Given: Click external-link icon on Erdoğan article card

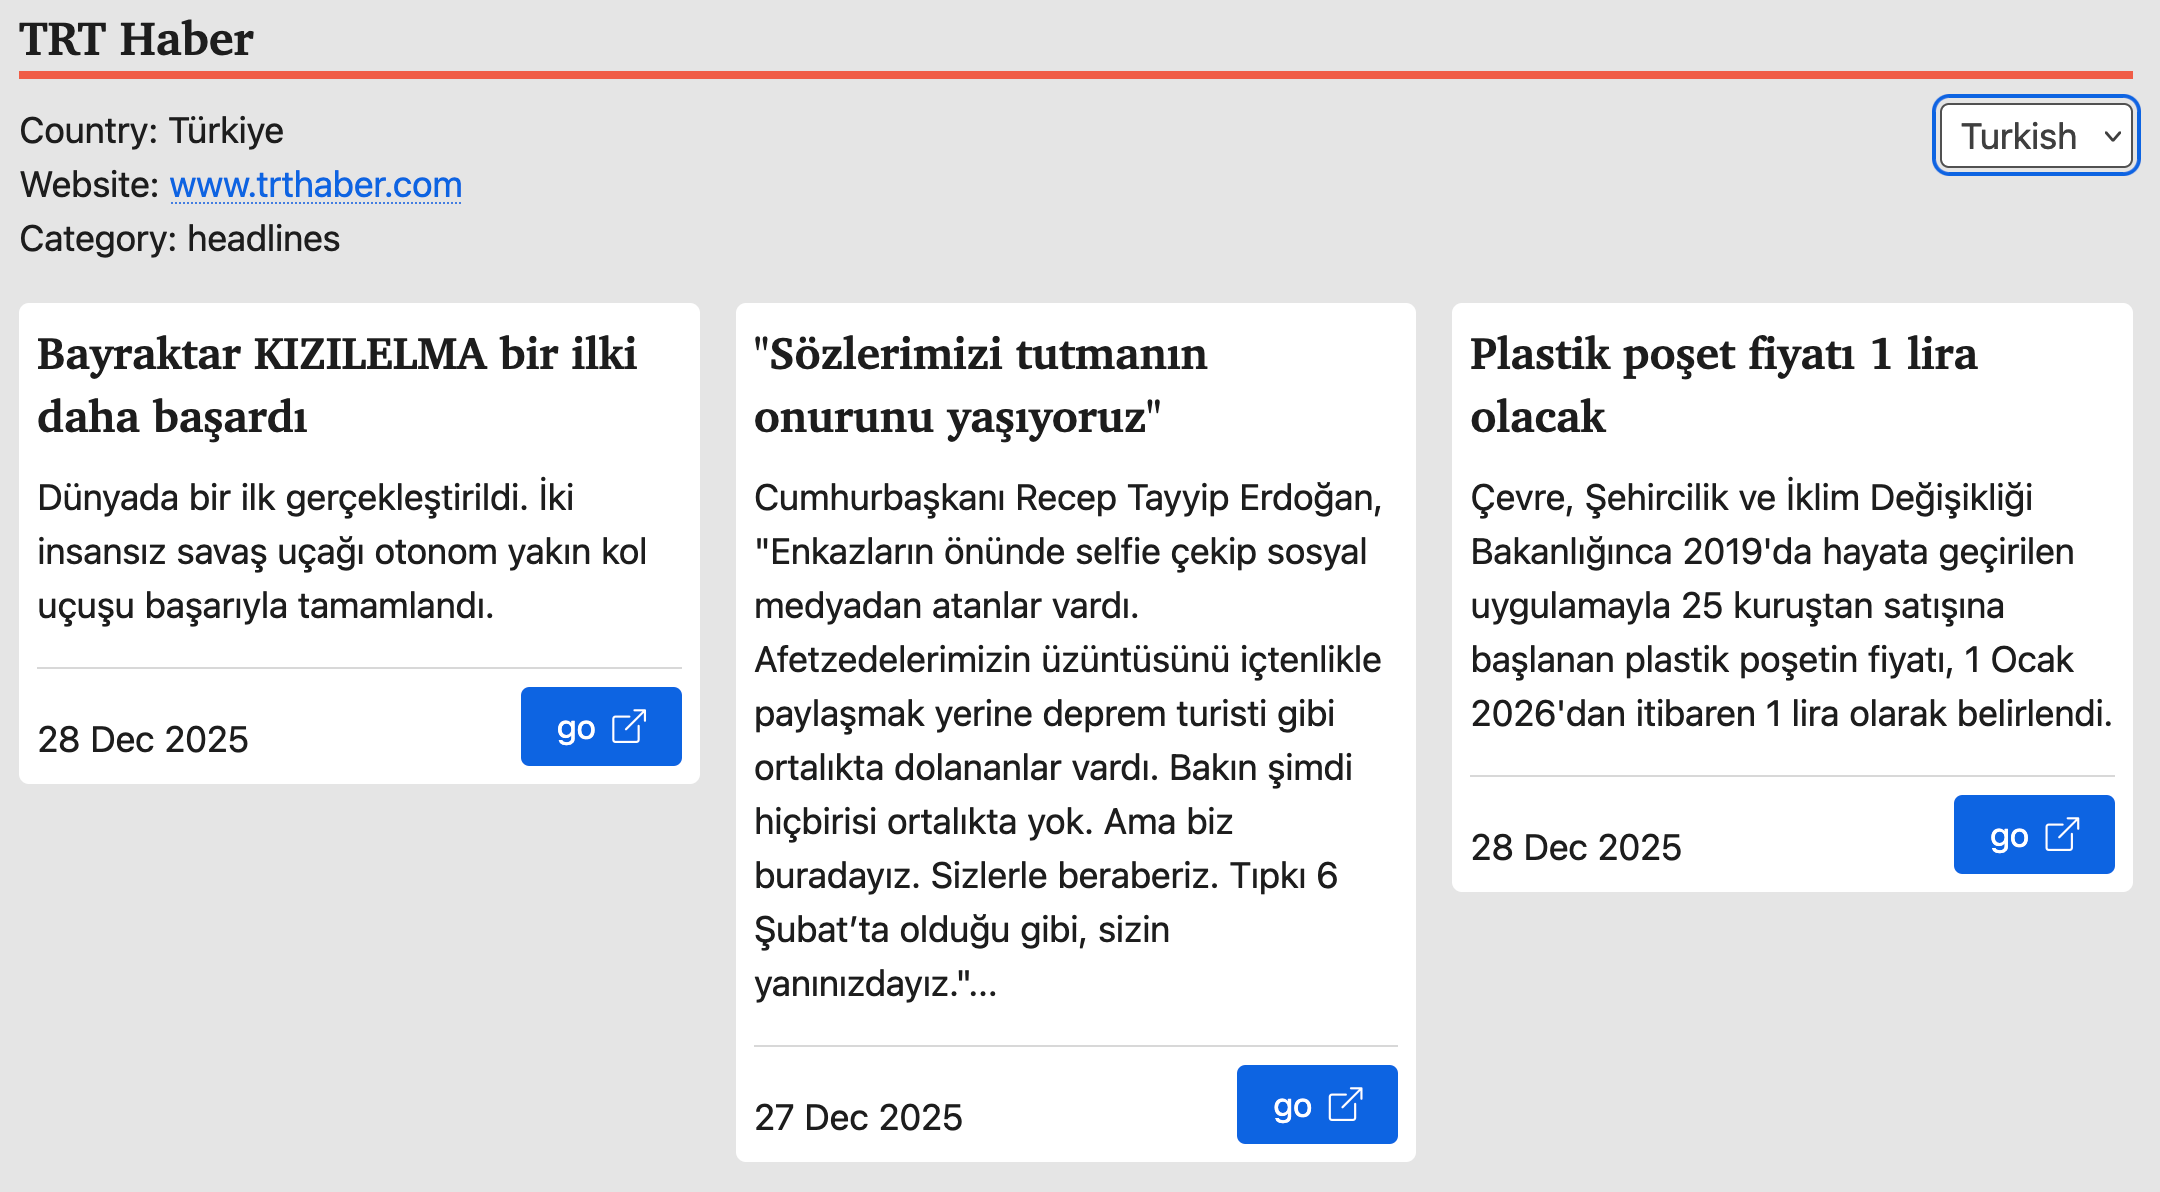Looking at the screenshot, I should 1345,1104.
